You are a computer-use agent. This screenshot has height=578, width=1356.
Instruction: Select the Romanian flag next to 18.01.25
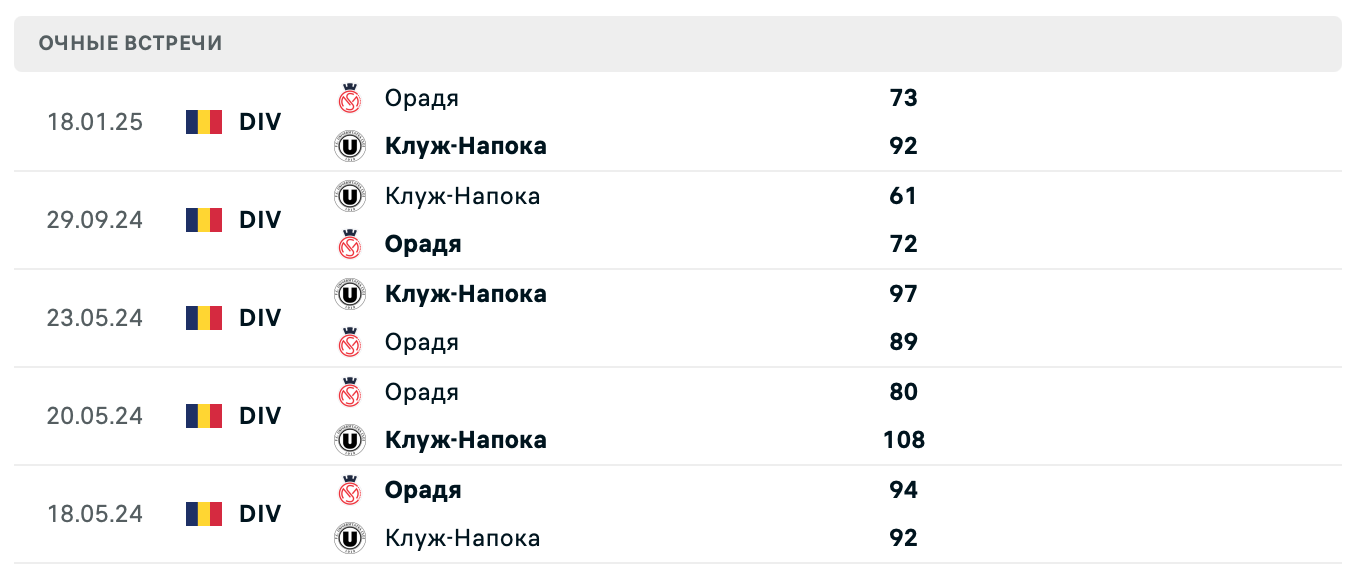(x=203, y=121)
